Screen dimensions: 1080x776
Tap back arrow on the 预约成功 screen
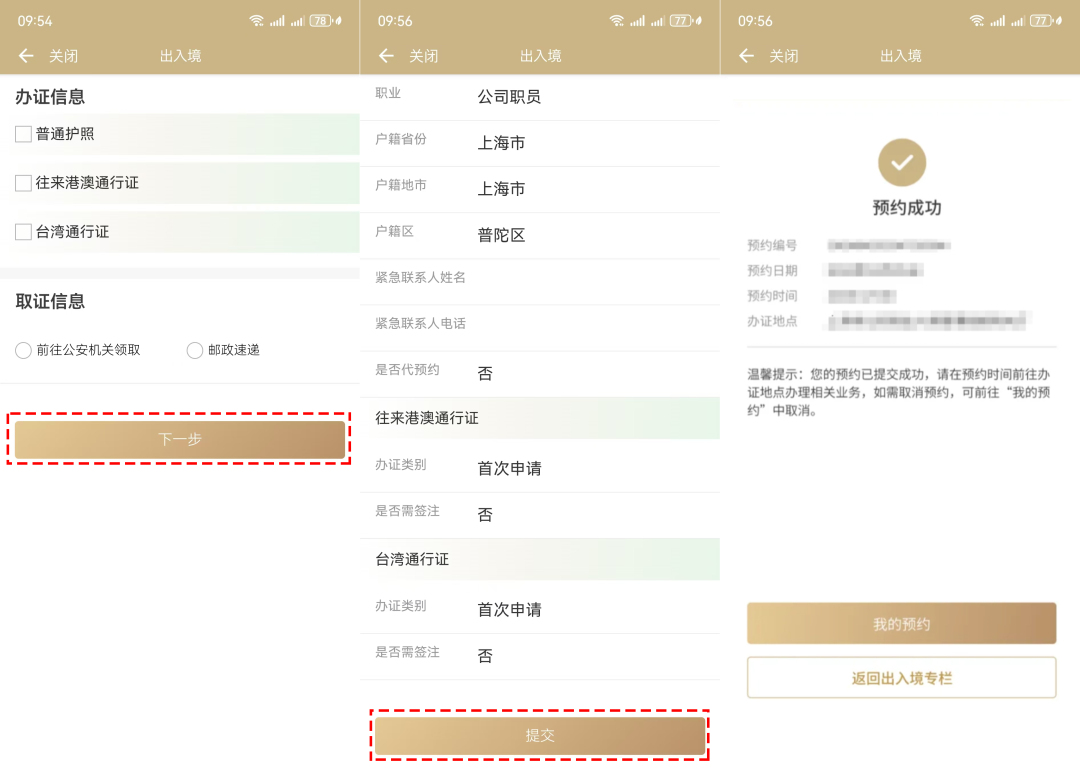[x=746, y=56]
